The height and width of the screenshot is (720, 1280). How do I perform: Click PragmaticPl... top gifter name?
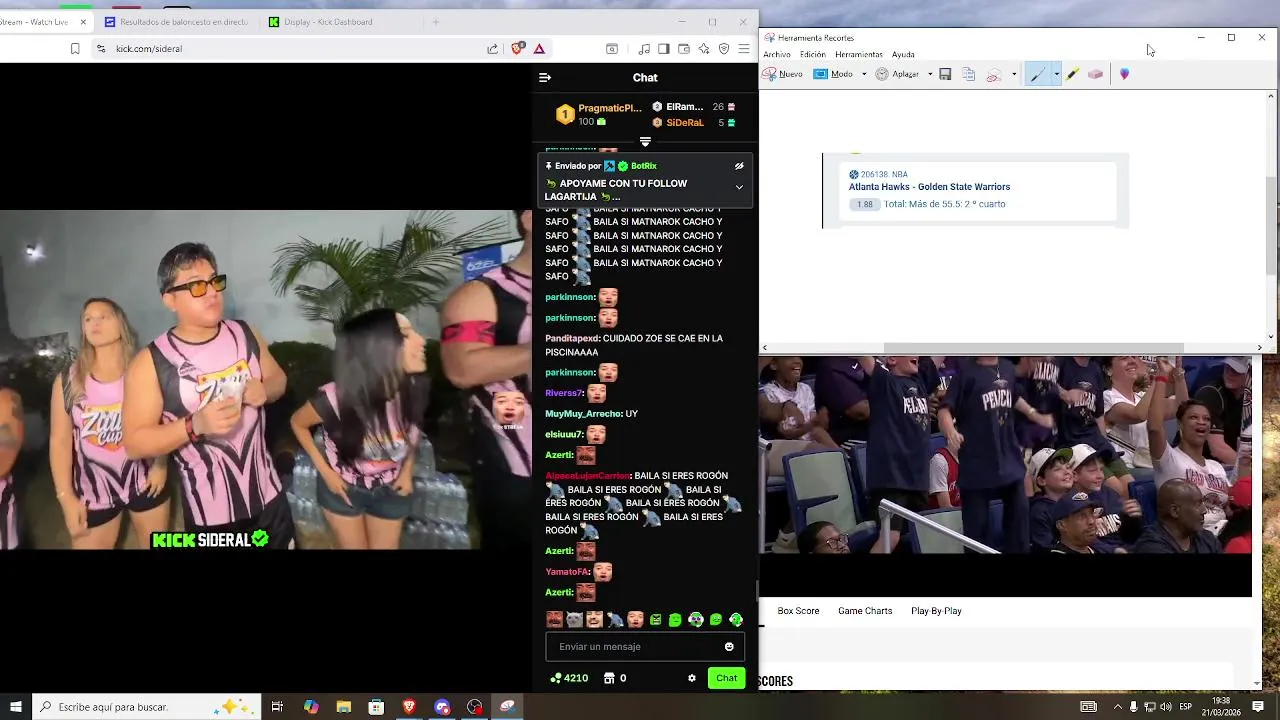[609, 108]
